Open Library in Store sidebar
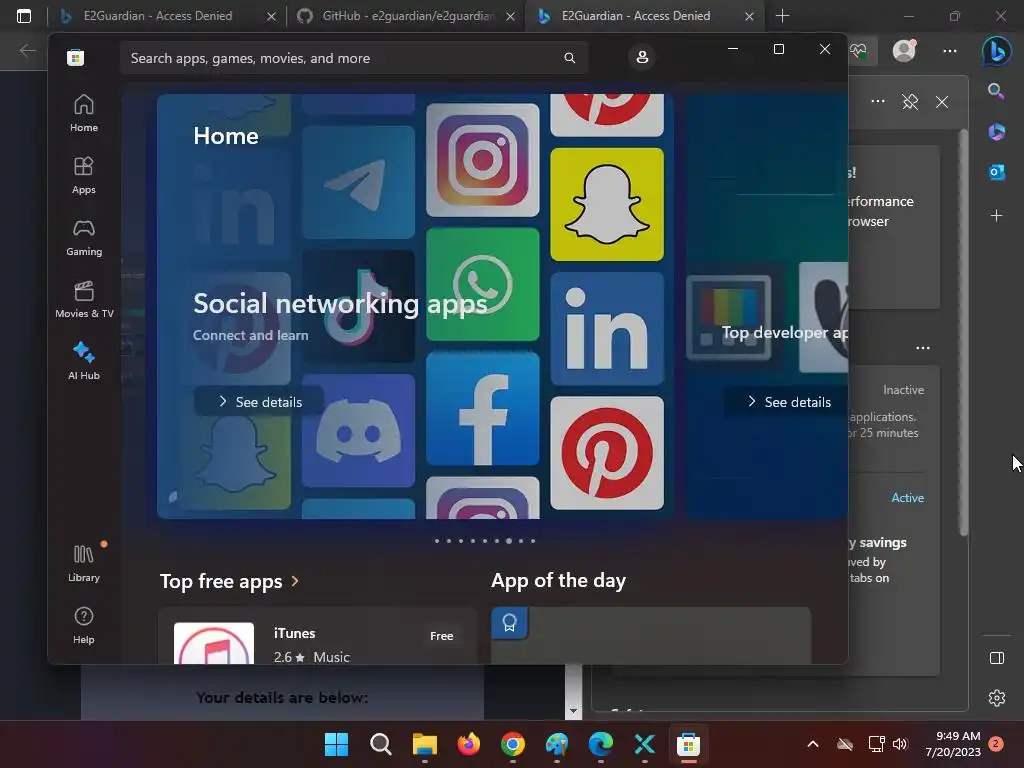Screen dimensions: 1024x768 pos(84,563)
